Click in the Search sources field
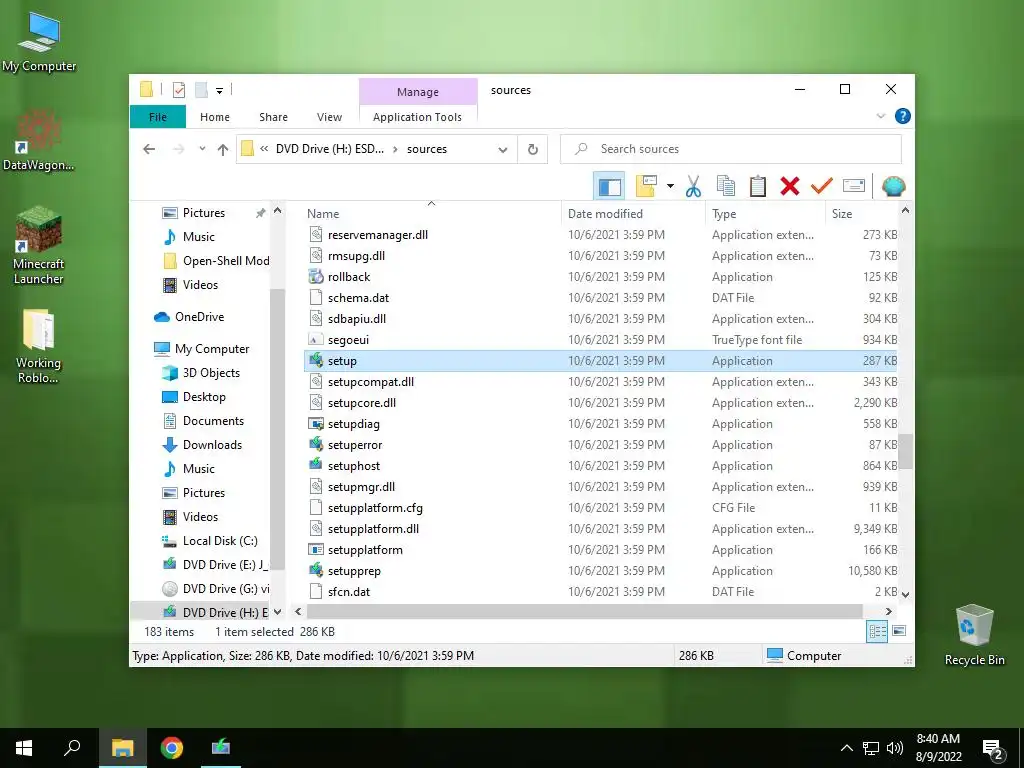The width and height of the screenshot is (1024, 768). (731, 150)
